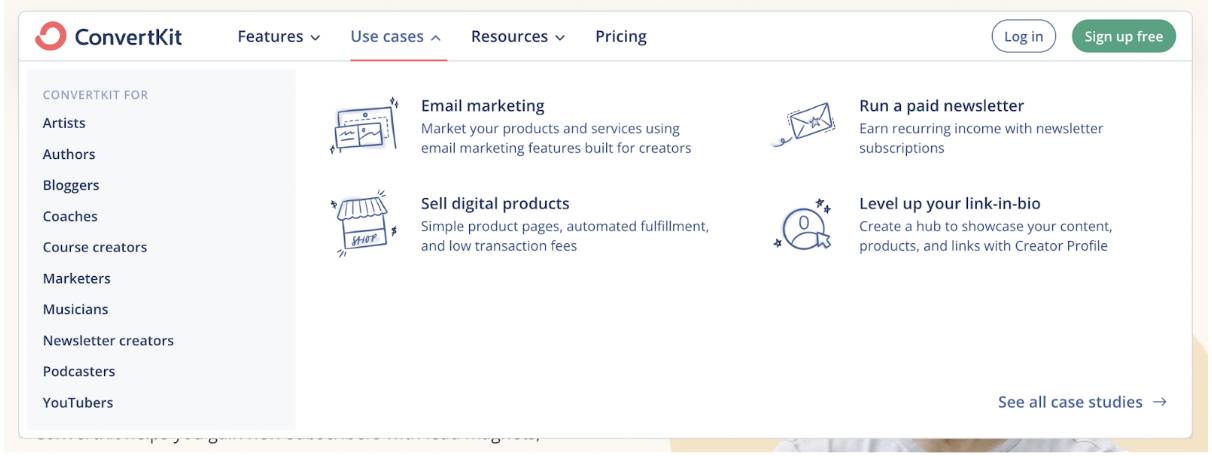Open the Run a paid newsletter heading
The image size is (1212, 456).
[x=942, y=105]
